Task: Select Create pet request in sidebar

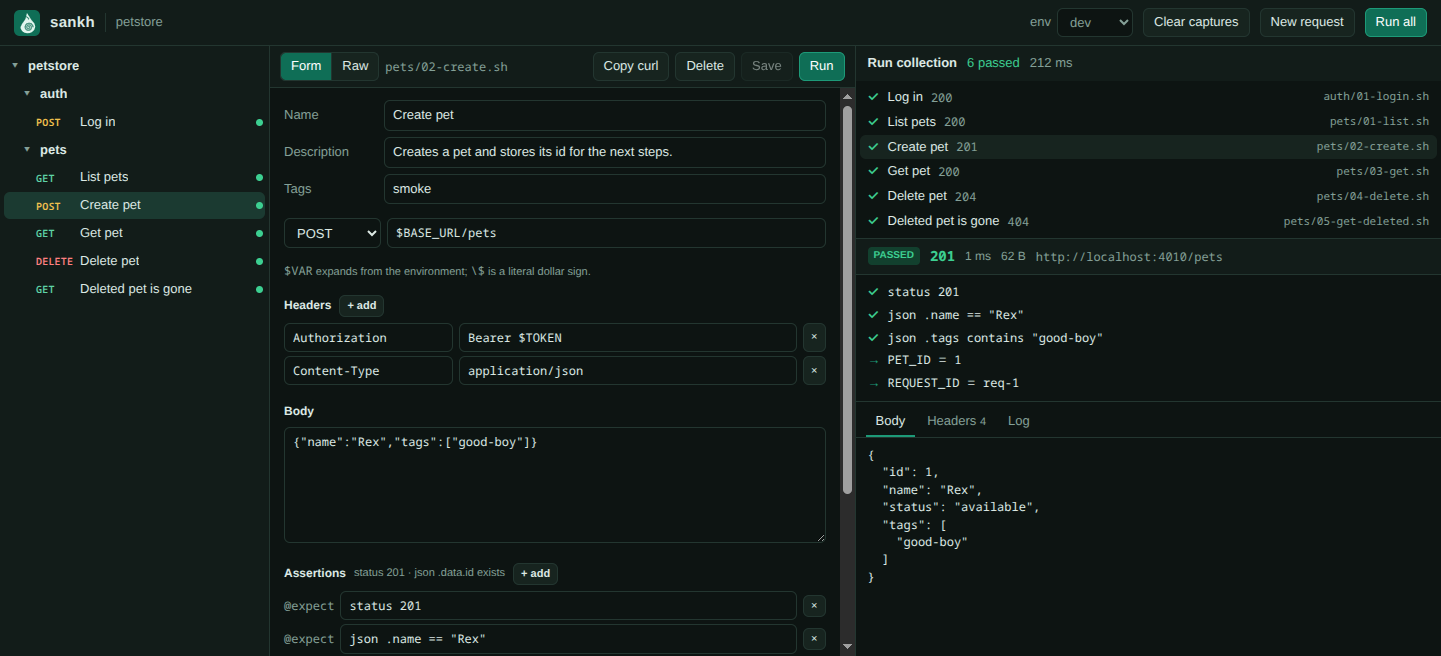Action: (134, 205)
